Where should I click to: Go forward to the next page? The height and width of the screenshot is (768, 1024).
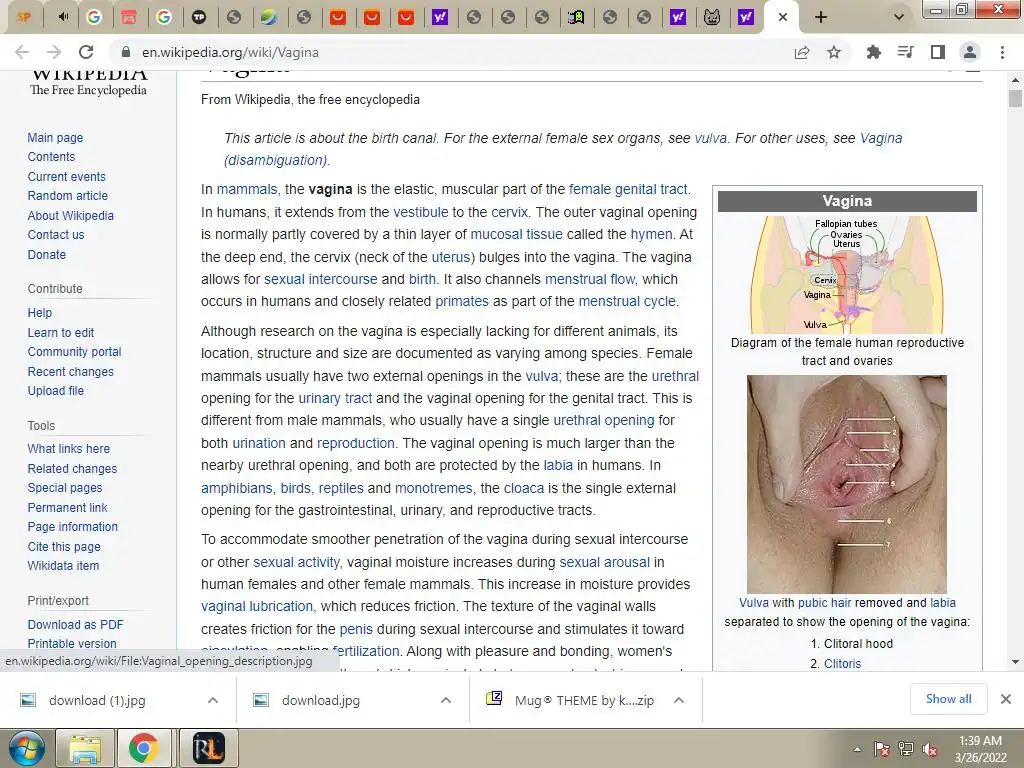tap(54, 52)
